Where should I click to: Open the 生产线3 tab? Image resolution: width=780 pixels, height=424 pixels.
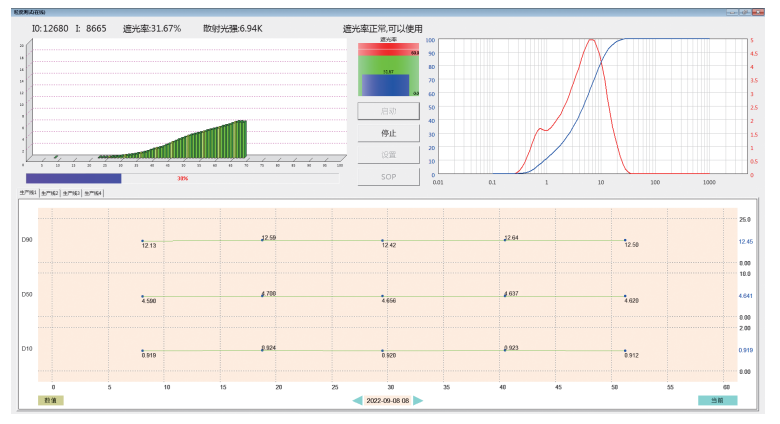(x=71, y=192)
